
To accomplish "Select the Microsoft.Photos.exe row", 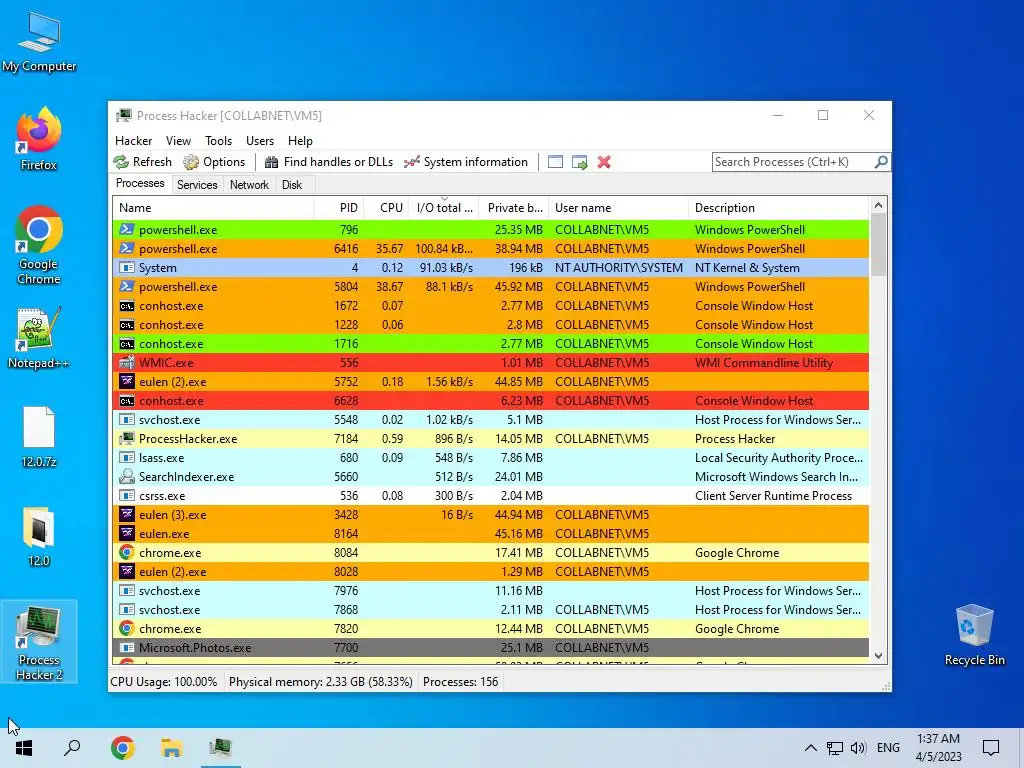I will [490, 648].
